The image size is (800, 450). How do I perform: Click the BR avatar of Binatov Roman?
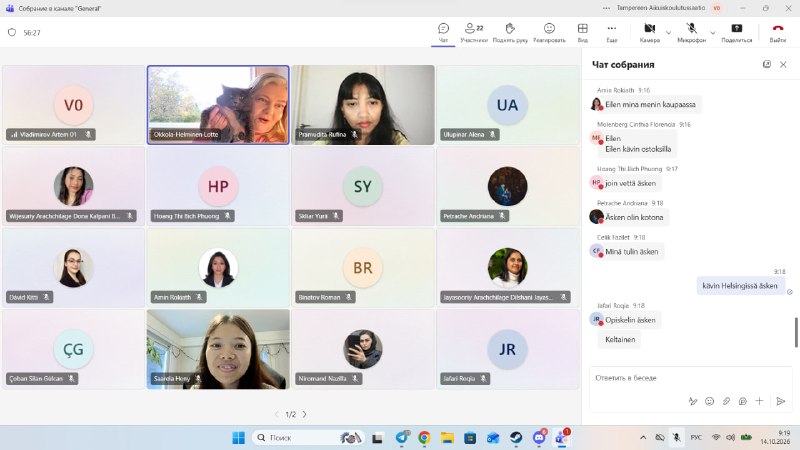[362, 267]
